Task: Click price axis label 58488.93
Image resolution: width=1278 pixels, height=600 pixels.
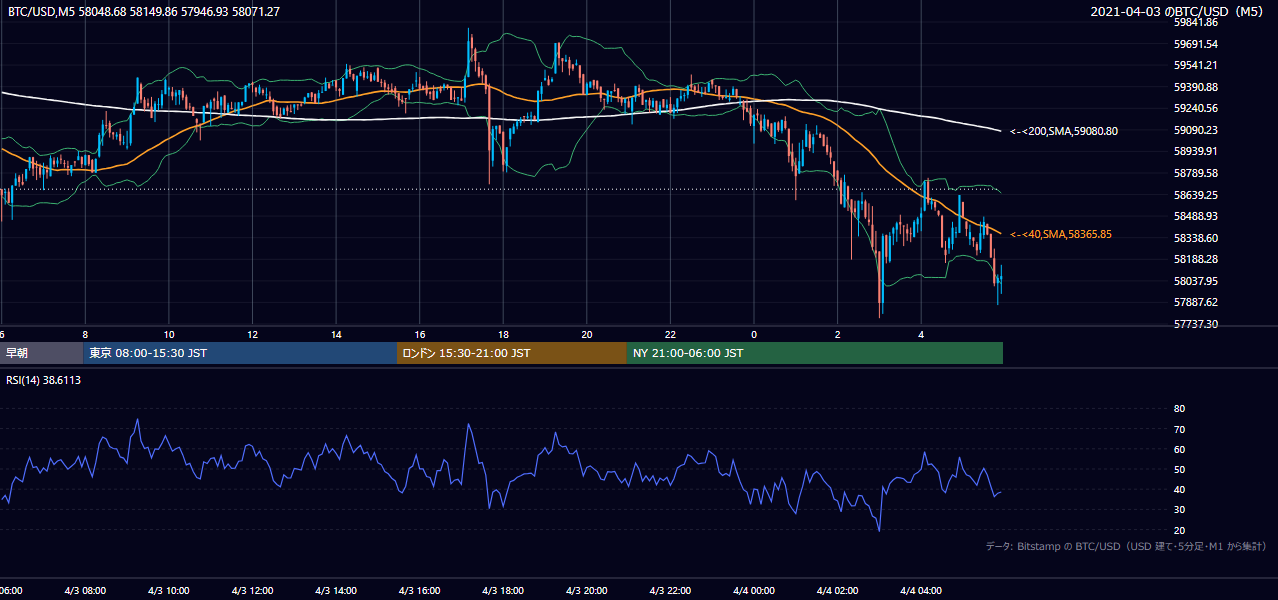Action: pyautogui.click(x=1195, y=216)
